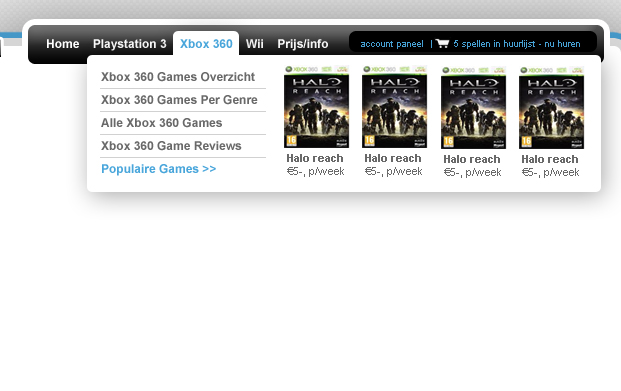
Task: Read Xbox 360 Game Reviews
Action: point(171,145)
